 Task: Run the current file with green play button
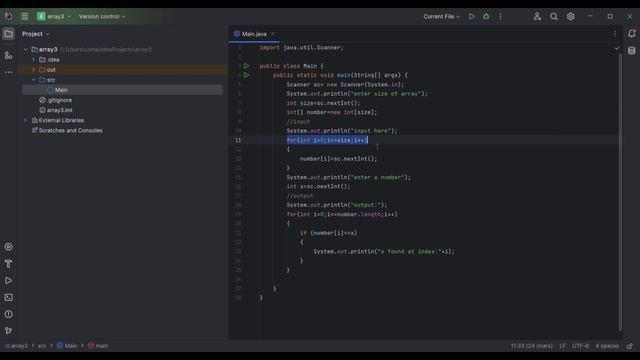[472, 16]
